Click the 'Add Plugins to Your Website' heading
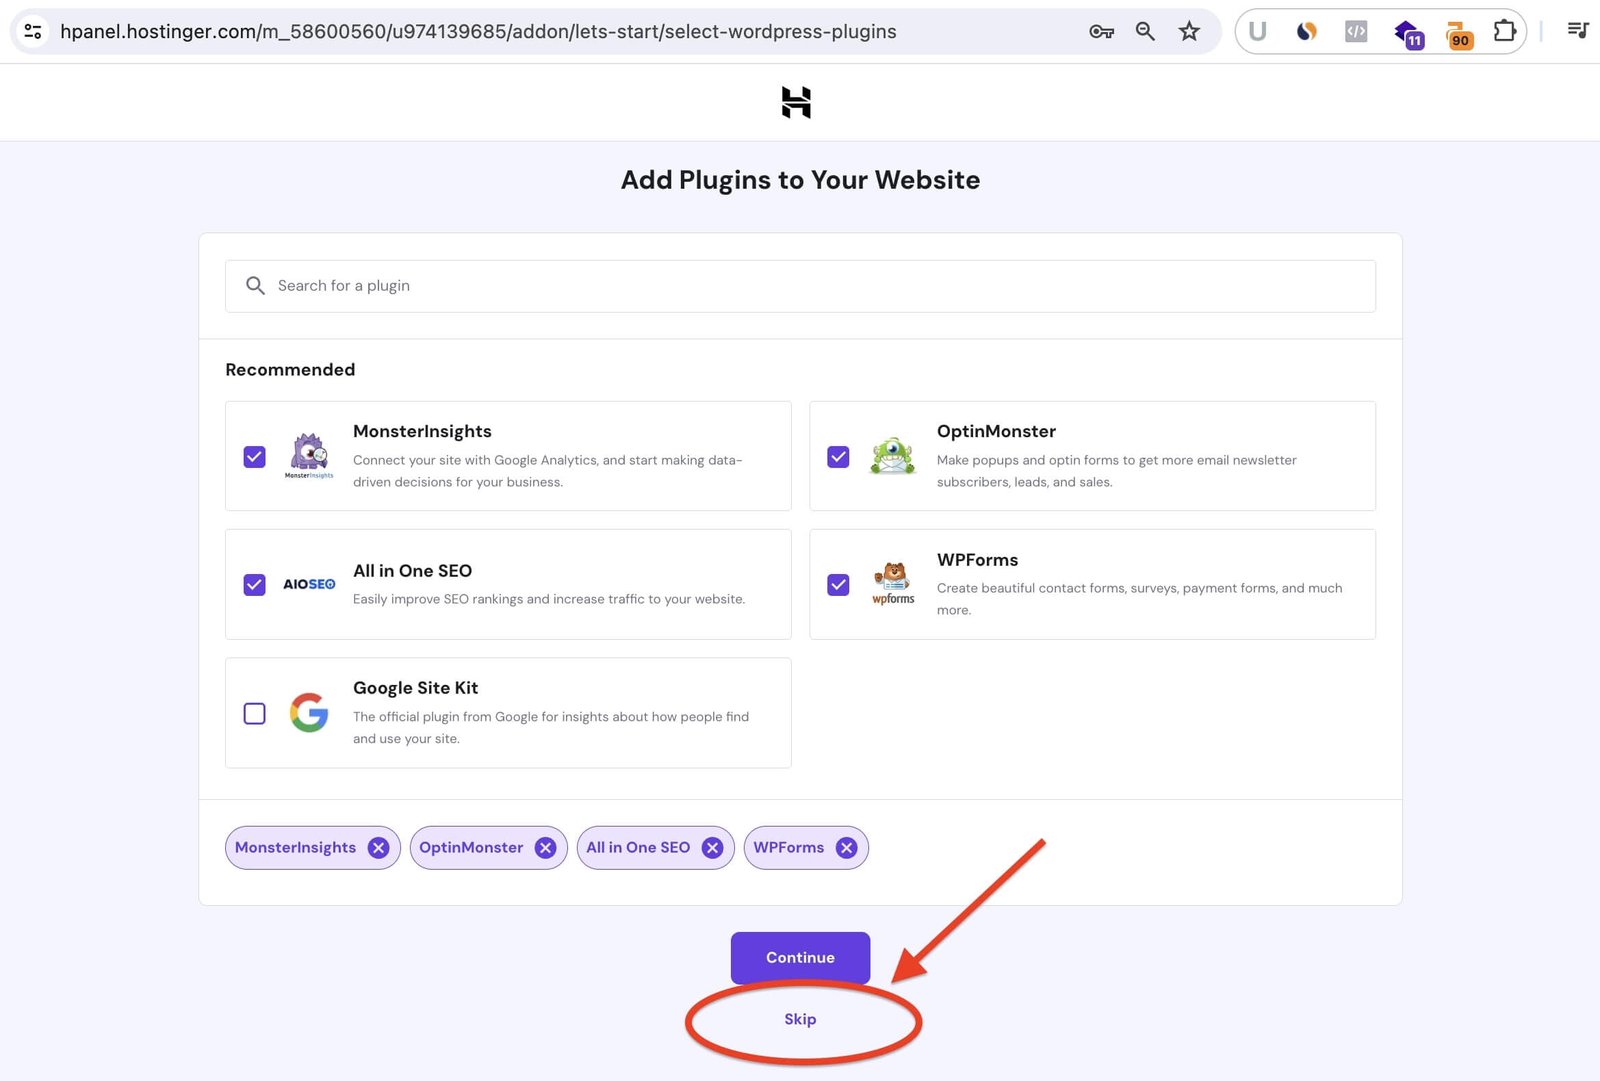The width and height of the screenshot is (1600, 1081). point(800,180)
